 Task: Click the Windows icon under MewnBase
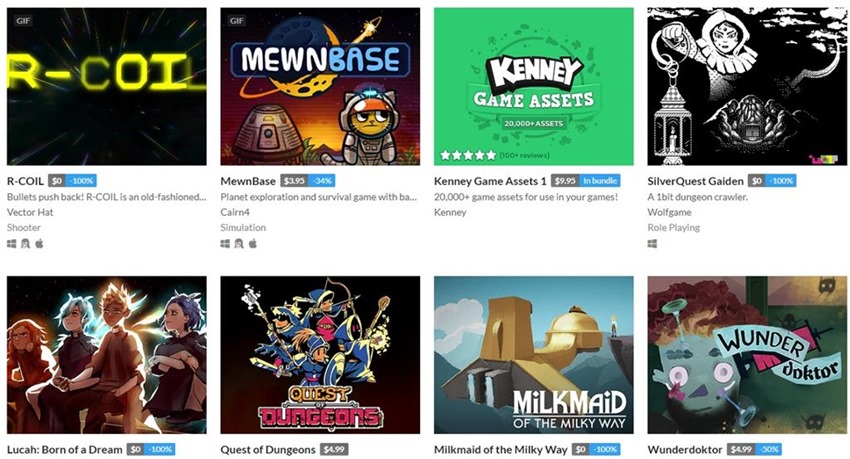click(225, 244)
